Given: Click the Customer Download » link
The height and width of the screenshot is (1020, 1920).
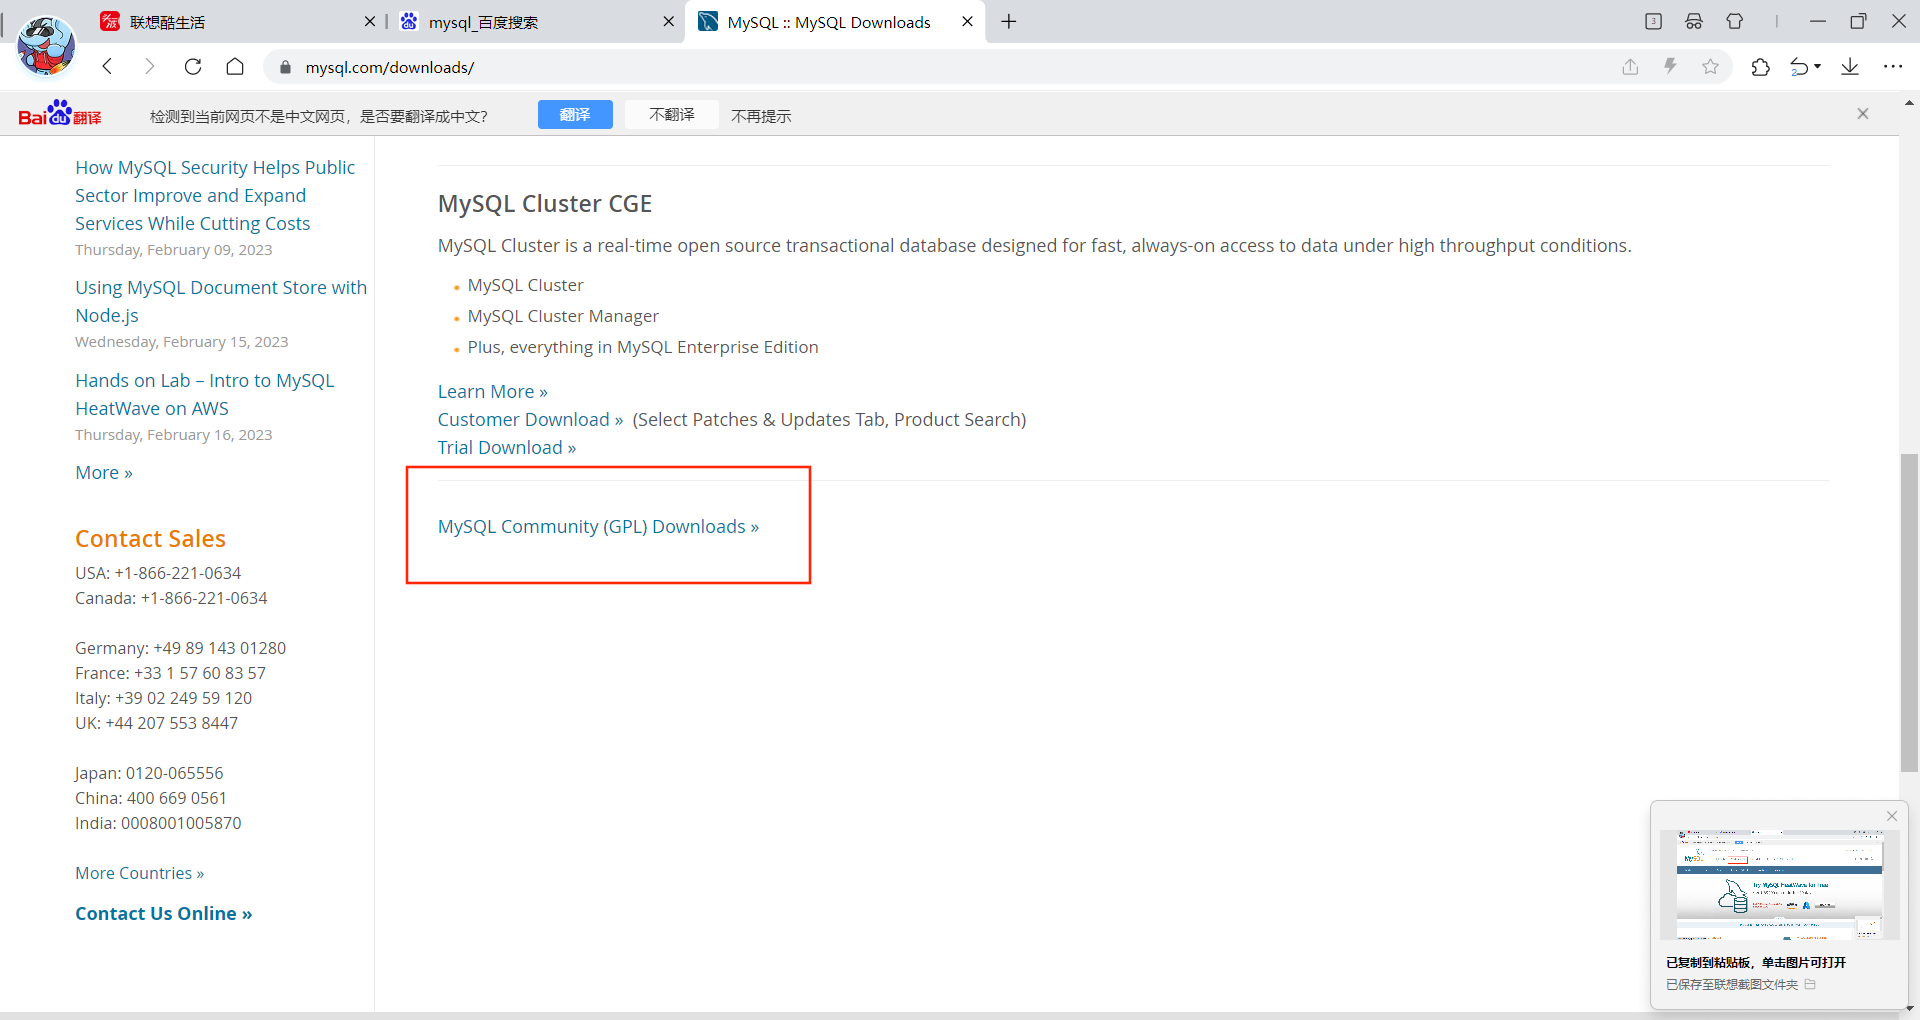Looking at the screenshot, I should pyautogui.click(x=530, y=419).
